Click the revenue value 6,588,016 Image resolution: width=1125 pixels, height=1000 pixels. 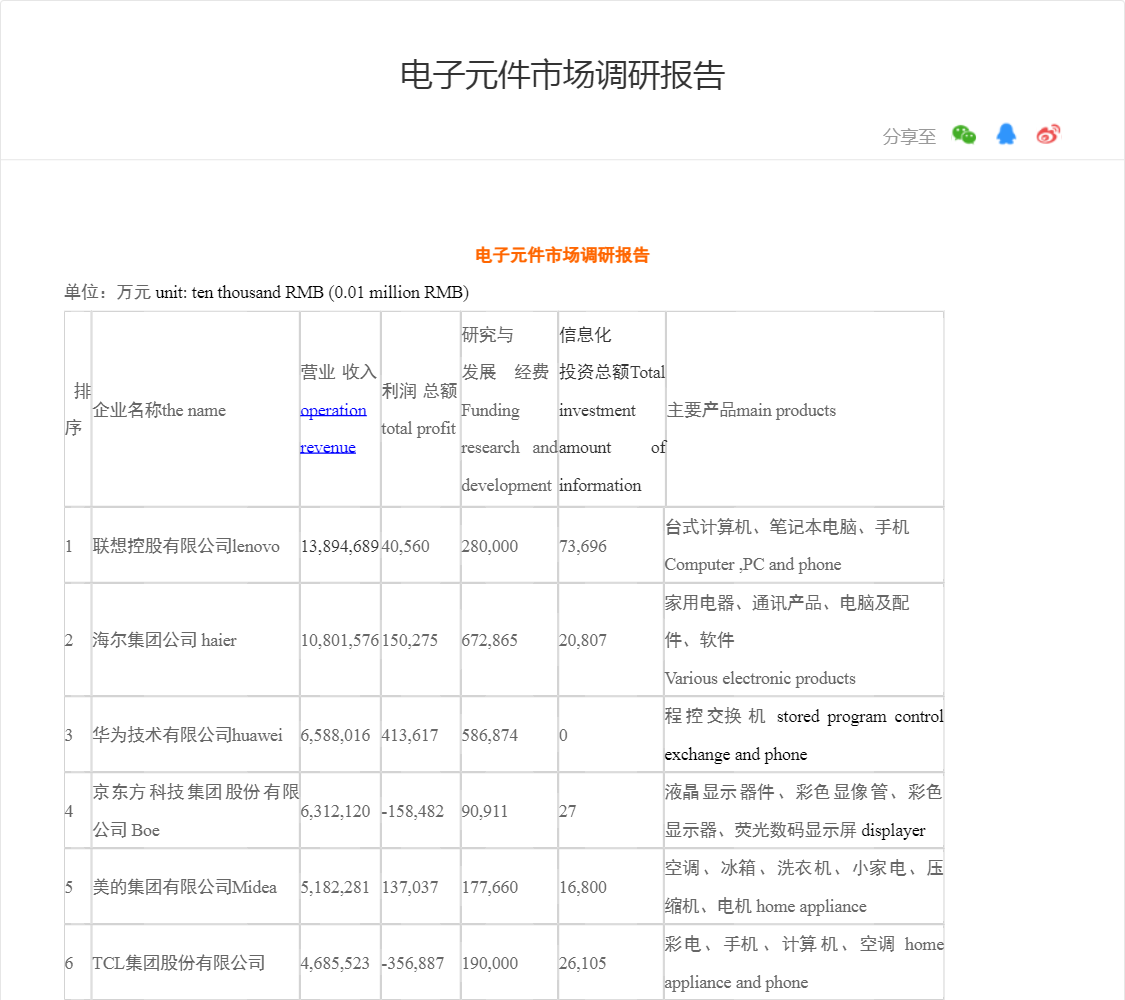[335, 735]
